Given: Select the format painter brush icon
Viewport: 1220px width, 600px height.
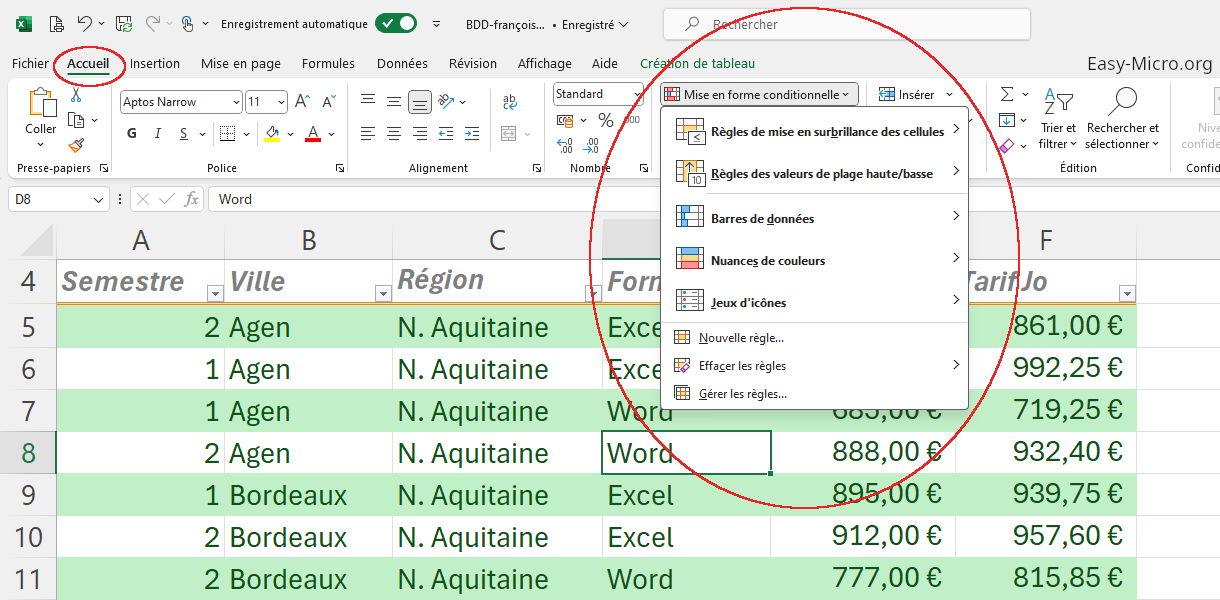Looking at the screenshot, I should click(x=76, y=146).
